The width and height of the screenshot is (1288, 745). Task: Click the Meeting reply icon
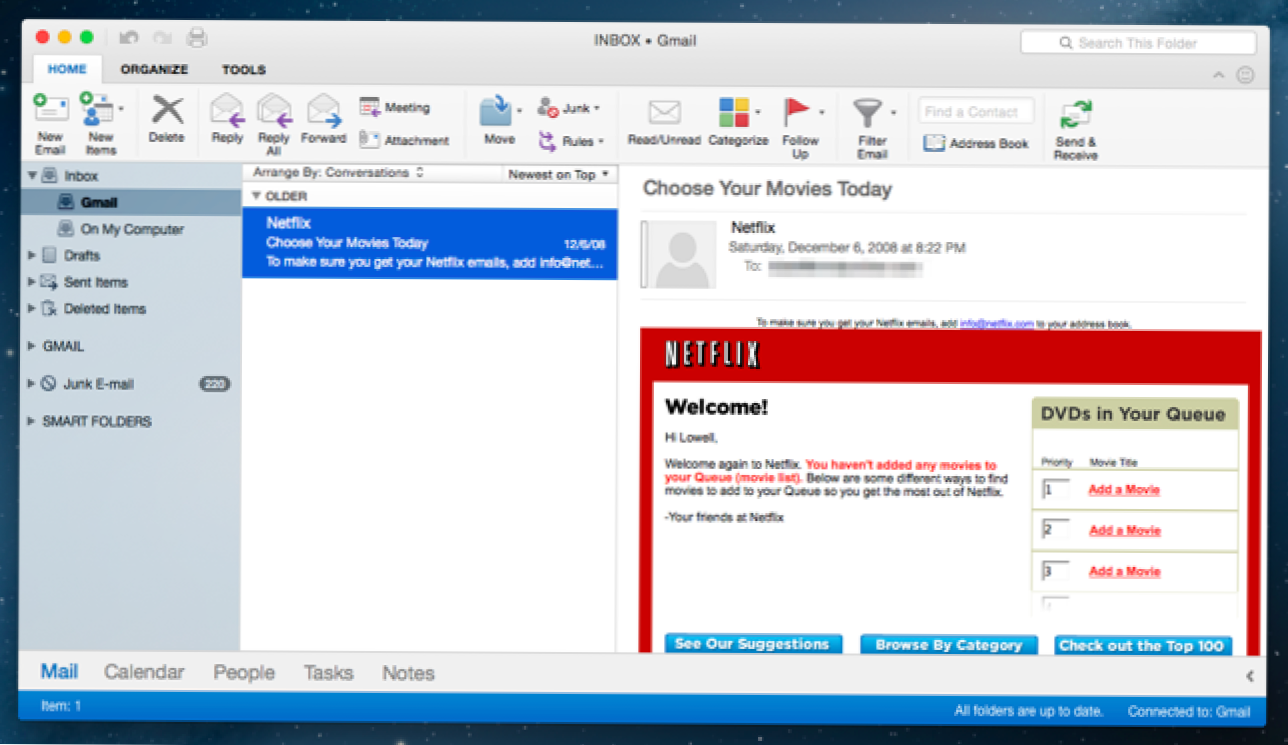(x=370, y=107)
